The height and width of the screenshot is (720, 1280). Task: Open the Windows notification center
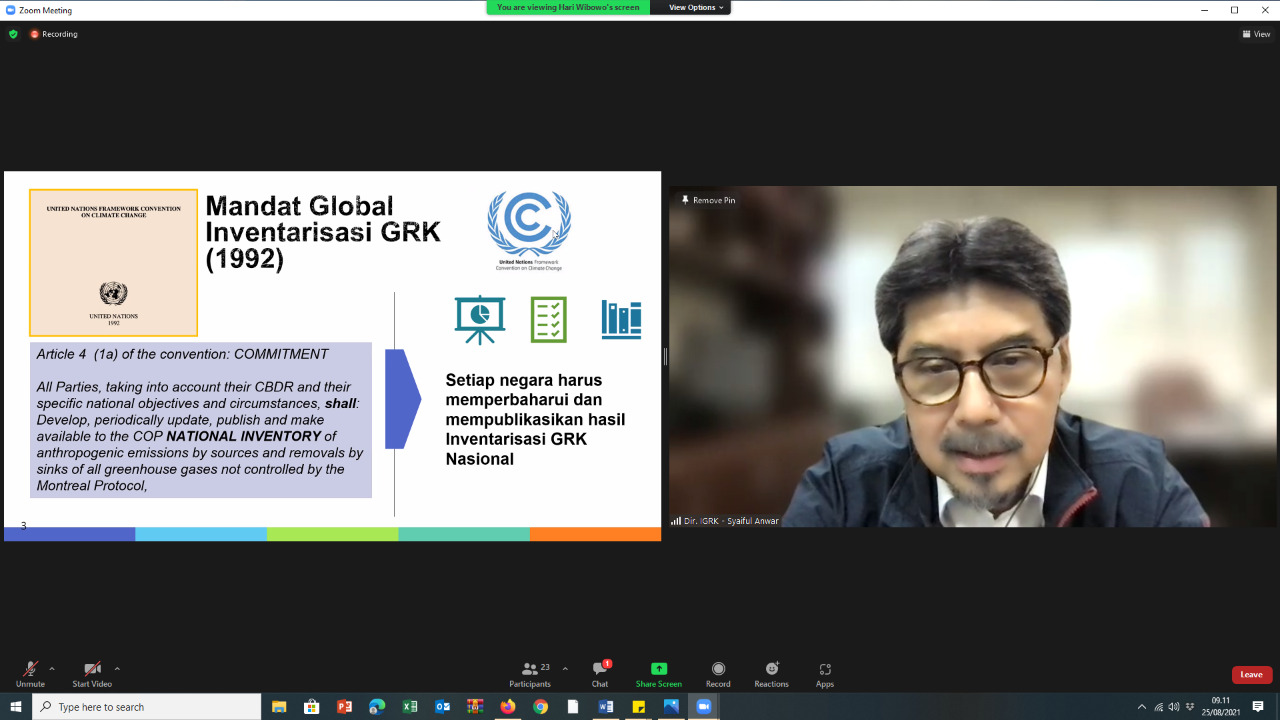tap(1258, 707)
